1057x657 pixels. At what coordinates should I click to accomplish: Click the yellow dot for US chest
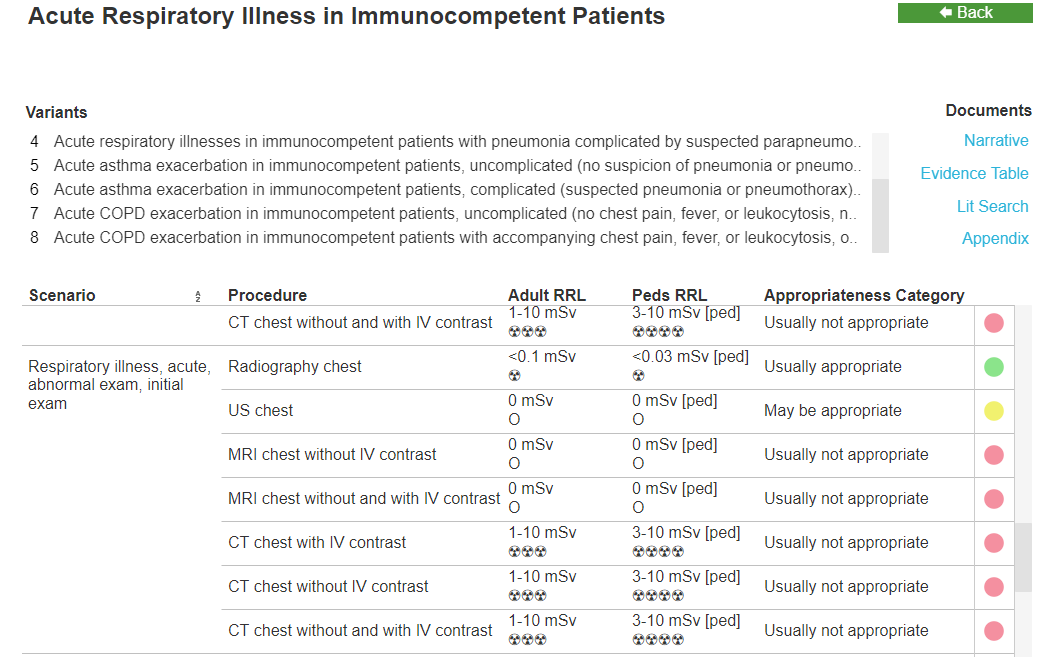tap(994, 411)
